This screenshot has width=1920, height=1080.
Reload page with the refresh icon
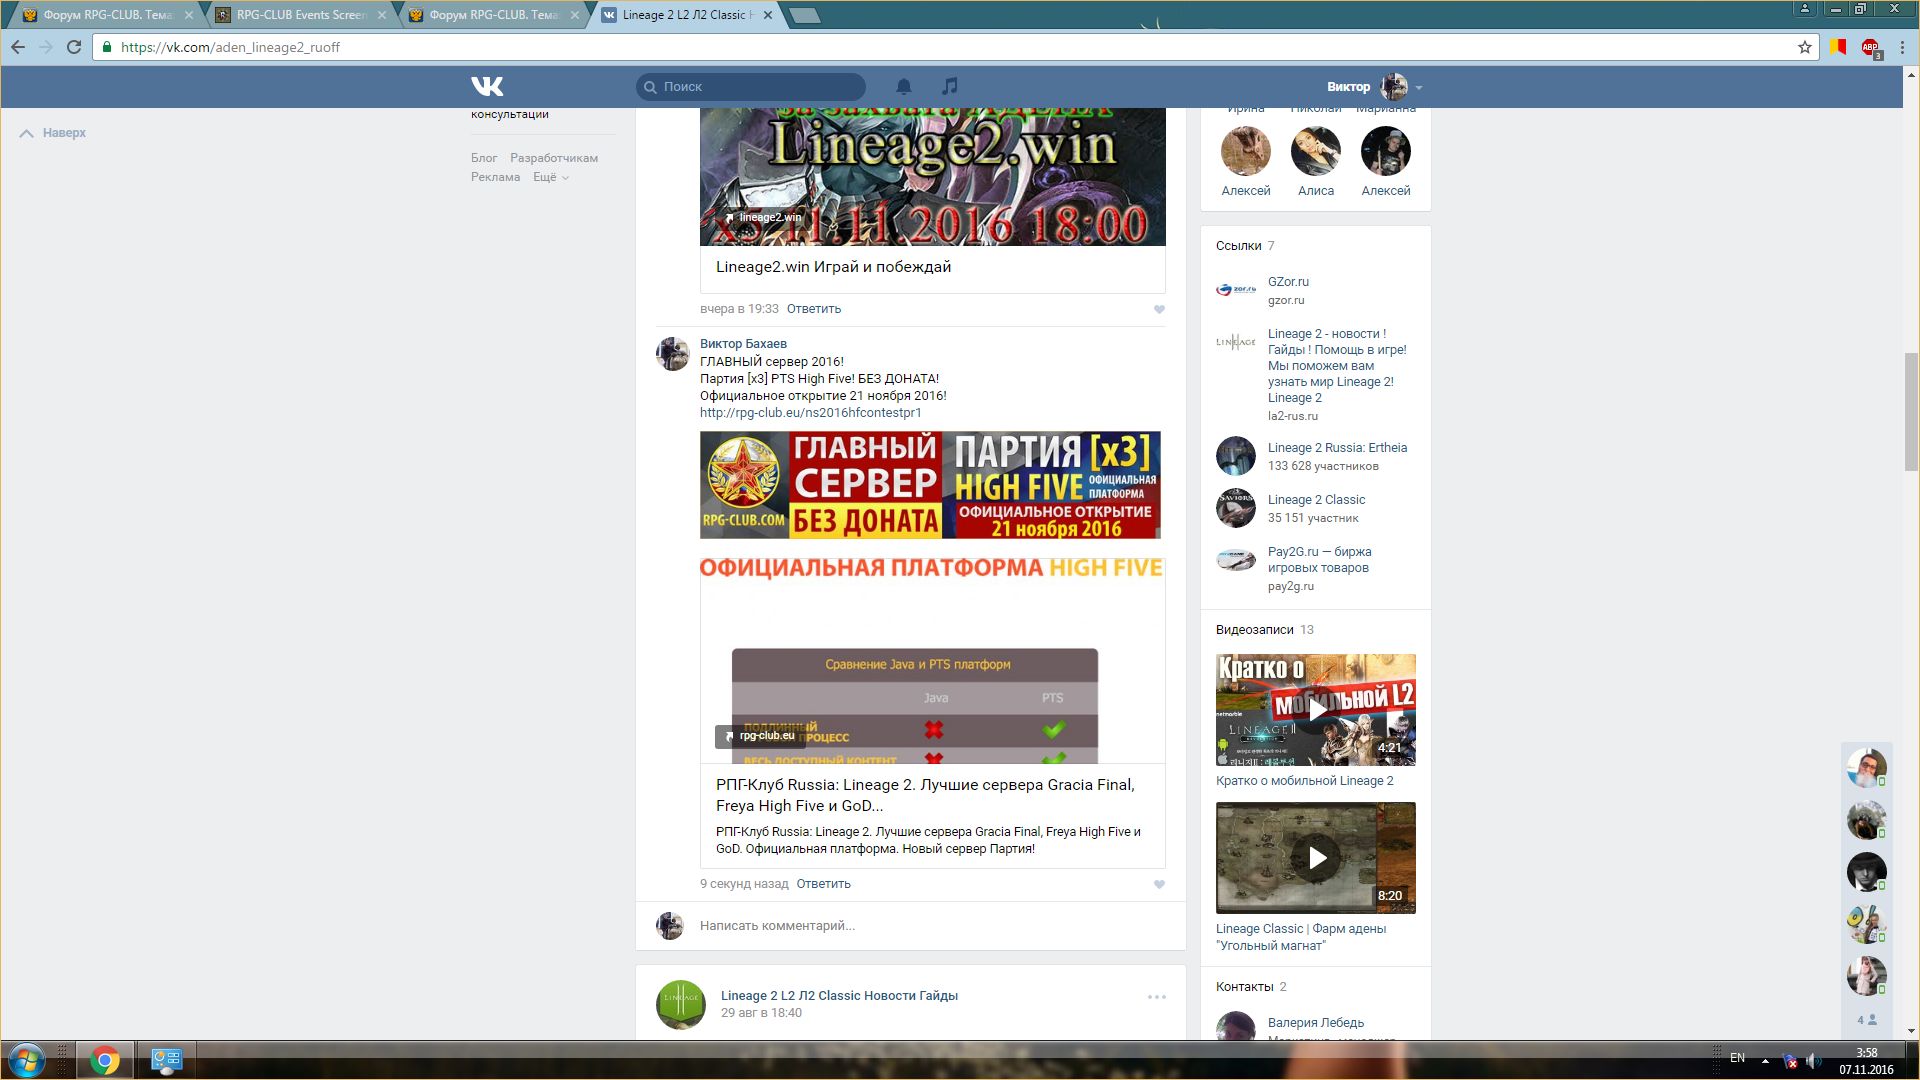[x=74, y=47]
